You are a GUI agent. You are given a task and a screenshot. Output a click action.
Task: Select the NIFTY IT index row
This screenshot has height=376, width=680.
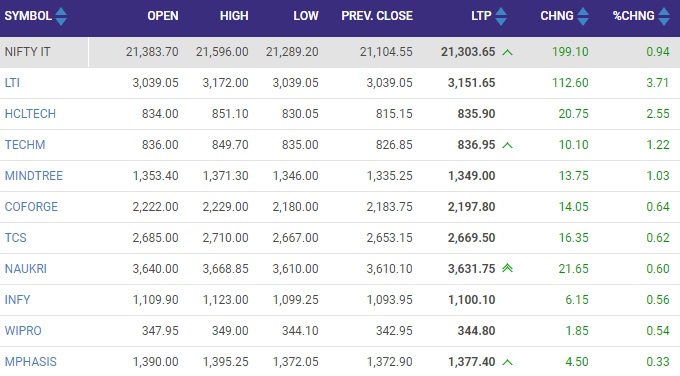coord(340,52)
